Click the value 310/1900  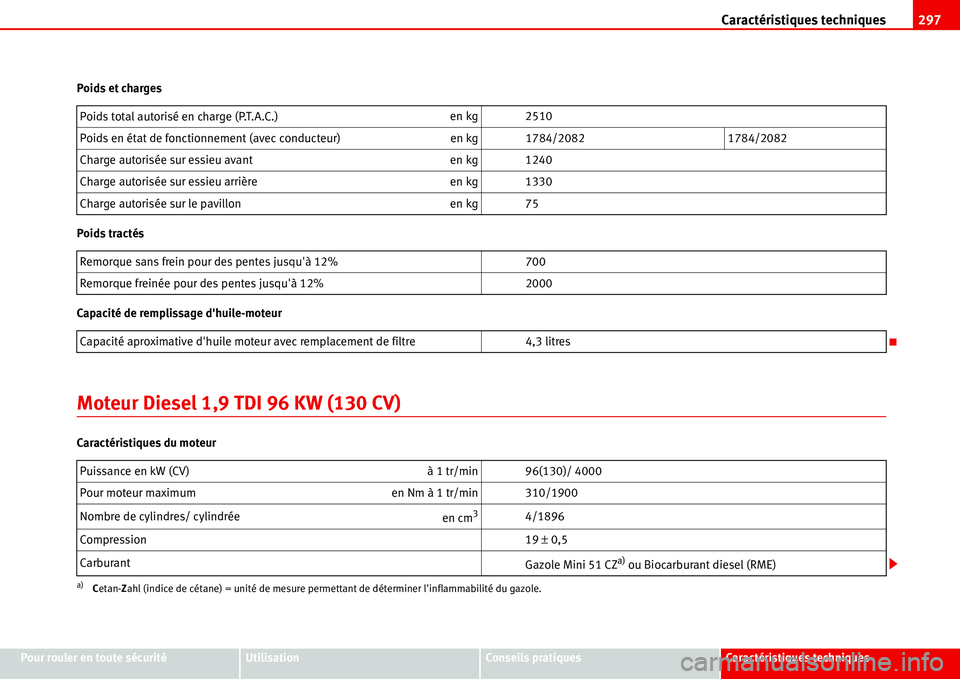pyautogui.click(x=552, y=493)
